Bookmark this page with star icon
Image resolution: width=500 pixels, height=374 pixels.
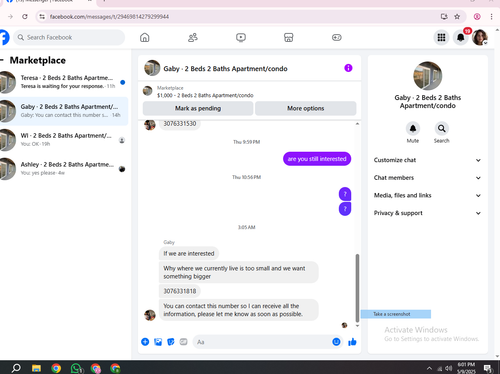tap(457, 16)
